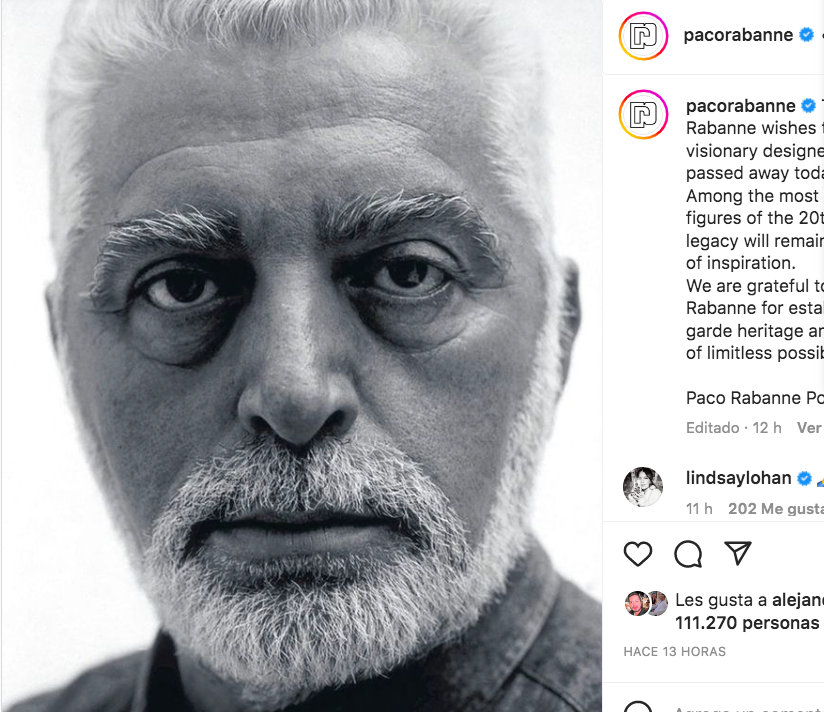Open the 111.270 personas likes list
Viewport: 824px width, 712px height.
[747, 623]
